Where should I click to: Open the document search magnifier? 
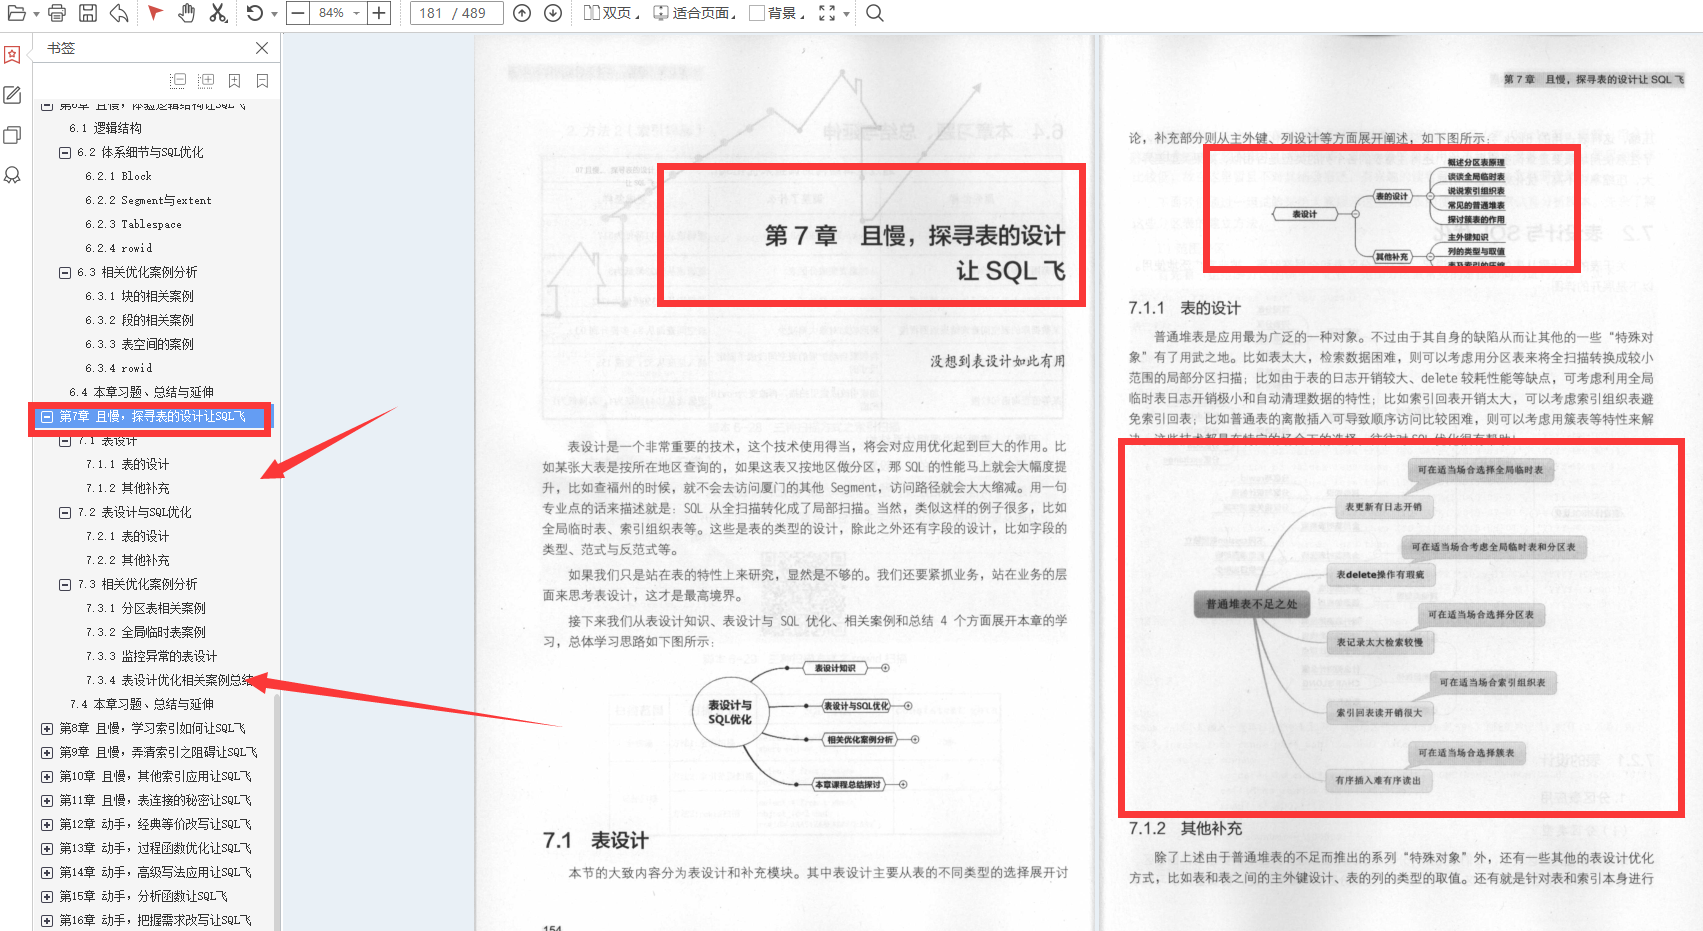[x=874, y=13]
